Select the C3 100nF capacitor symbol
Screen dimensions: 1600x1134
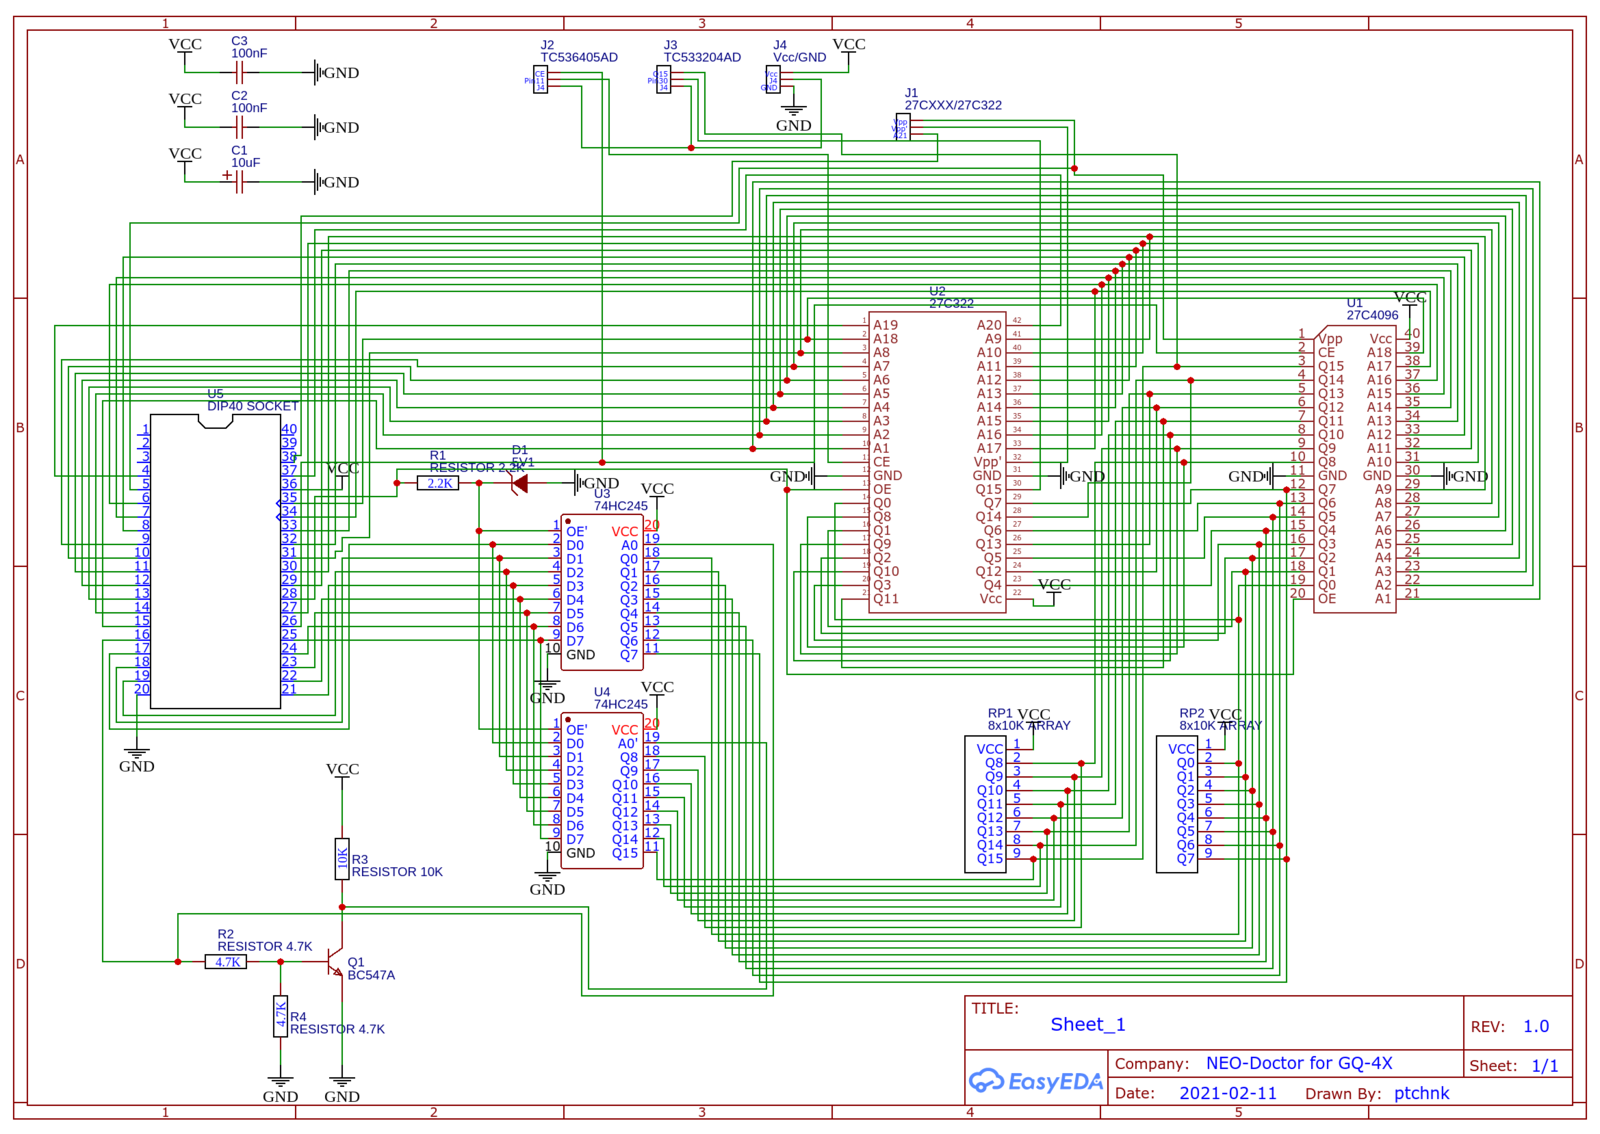(239, 73)
